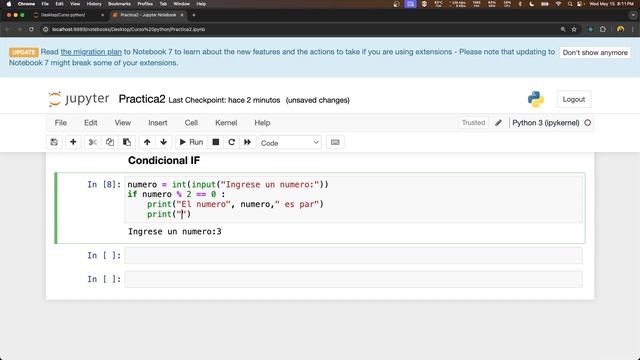This screenshot has width=640, height=360.
Task: Open Spotlight search in menu bar
Action: pyautogui.click(x=570, y=4)
